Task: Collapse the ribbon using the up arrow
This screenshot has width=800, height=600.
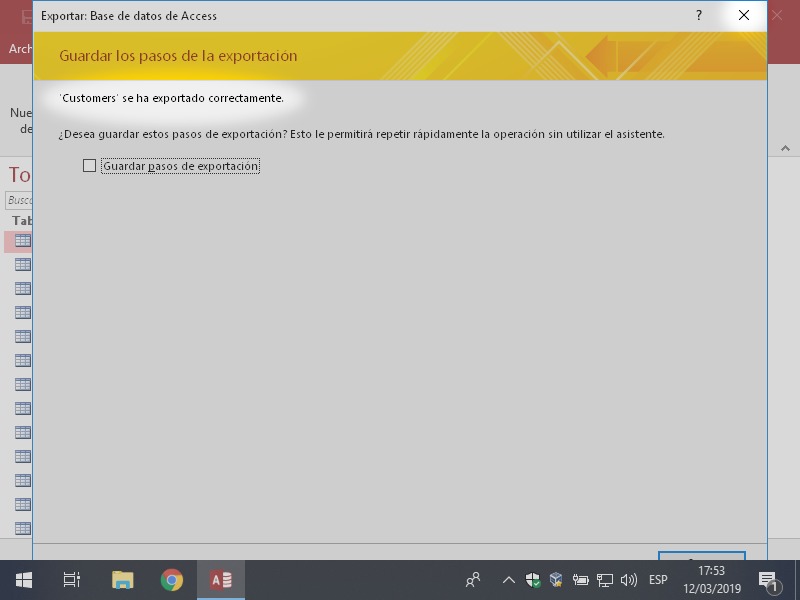Action: (x=785, y=148)
